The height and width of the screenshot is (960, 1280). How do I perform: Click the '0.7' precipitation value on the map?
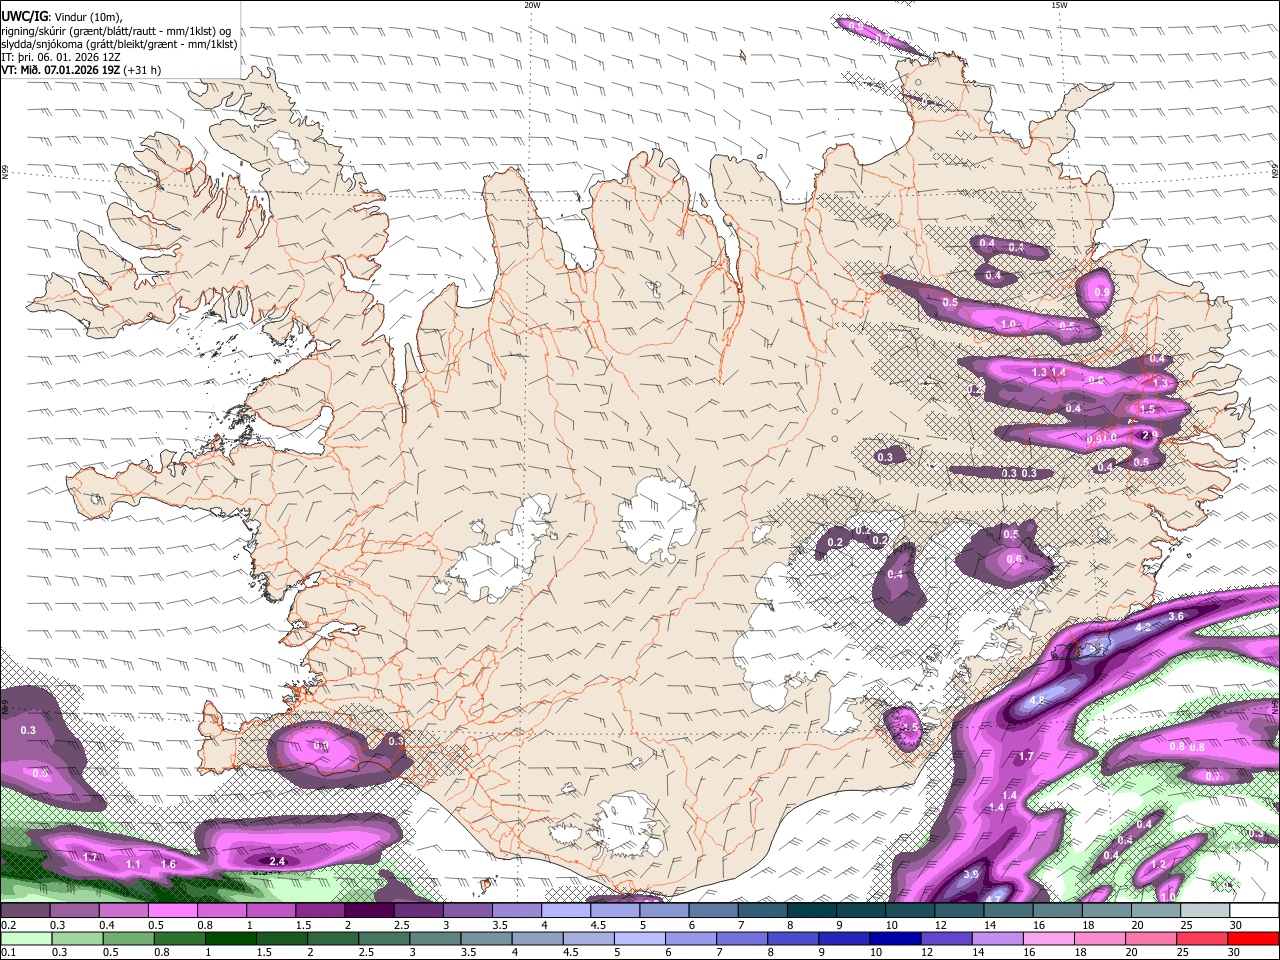click(x=1213, y=776)
